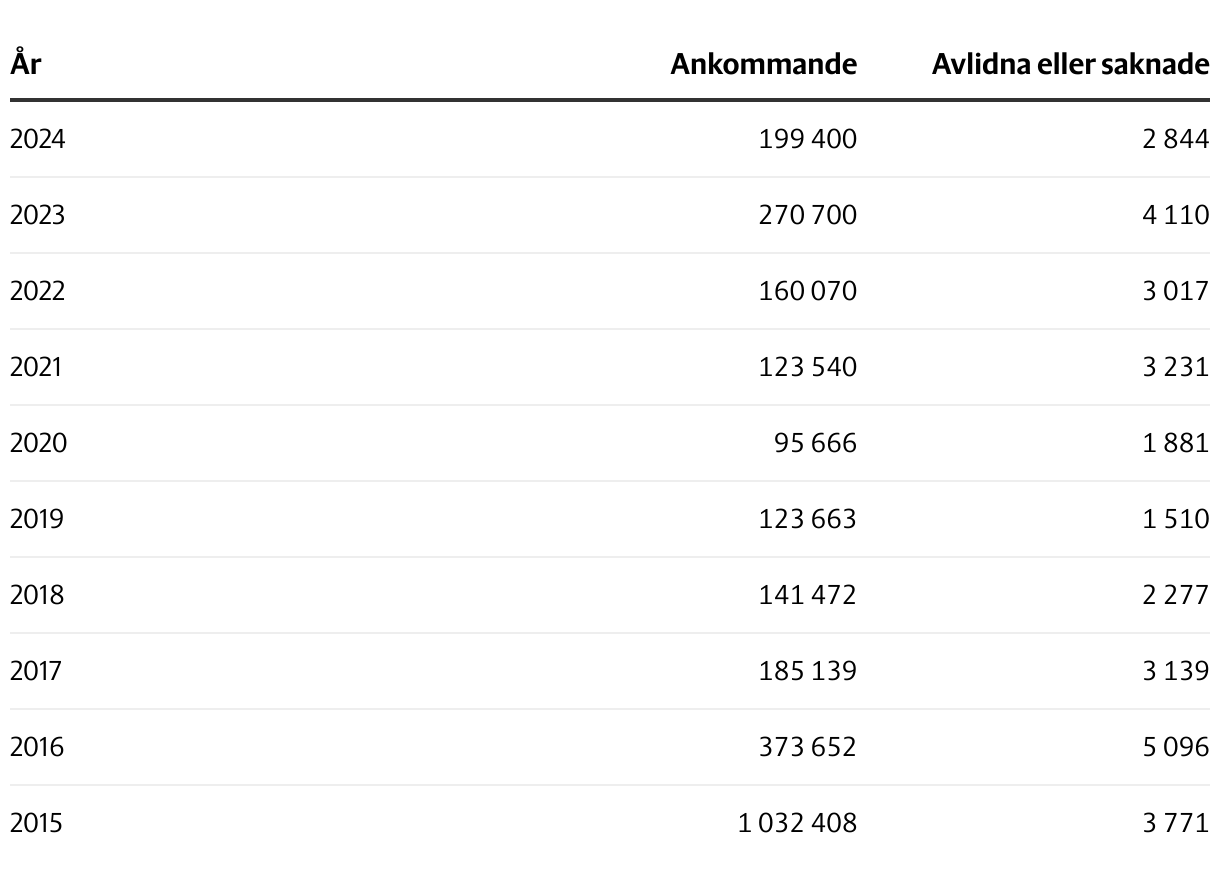Click the Ankommande column header
The width and height of the screenshot is (1220, 870).
pyautogui.click(x=763, y=64)
